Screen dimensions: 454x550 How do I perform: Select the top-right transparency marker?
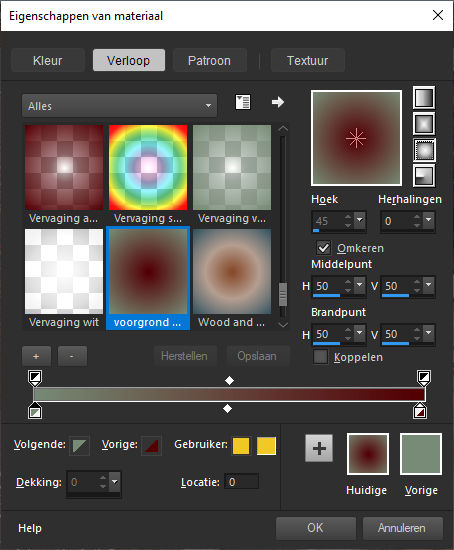[424, 378]
